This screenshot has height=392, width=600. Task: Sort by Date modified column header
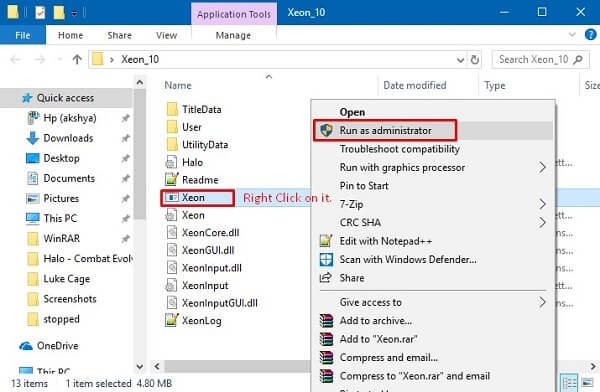(415, 85)
